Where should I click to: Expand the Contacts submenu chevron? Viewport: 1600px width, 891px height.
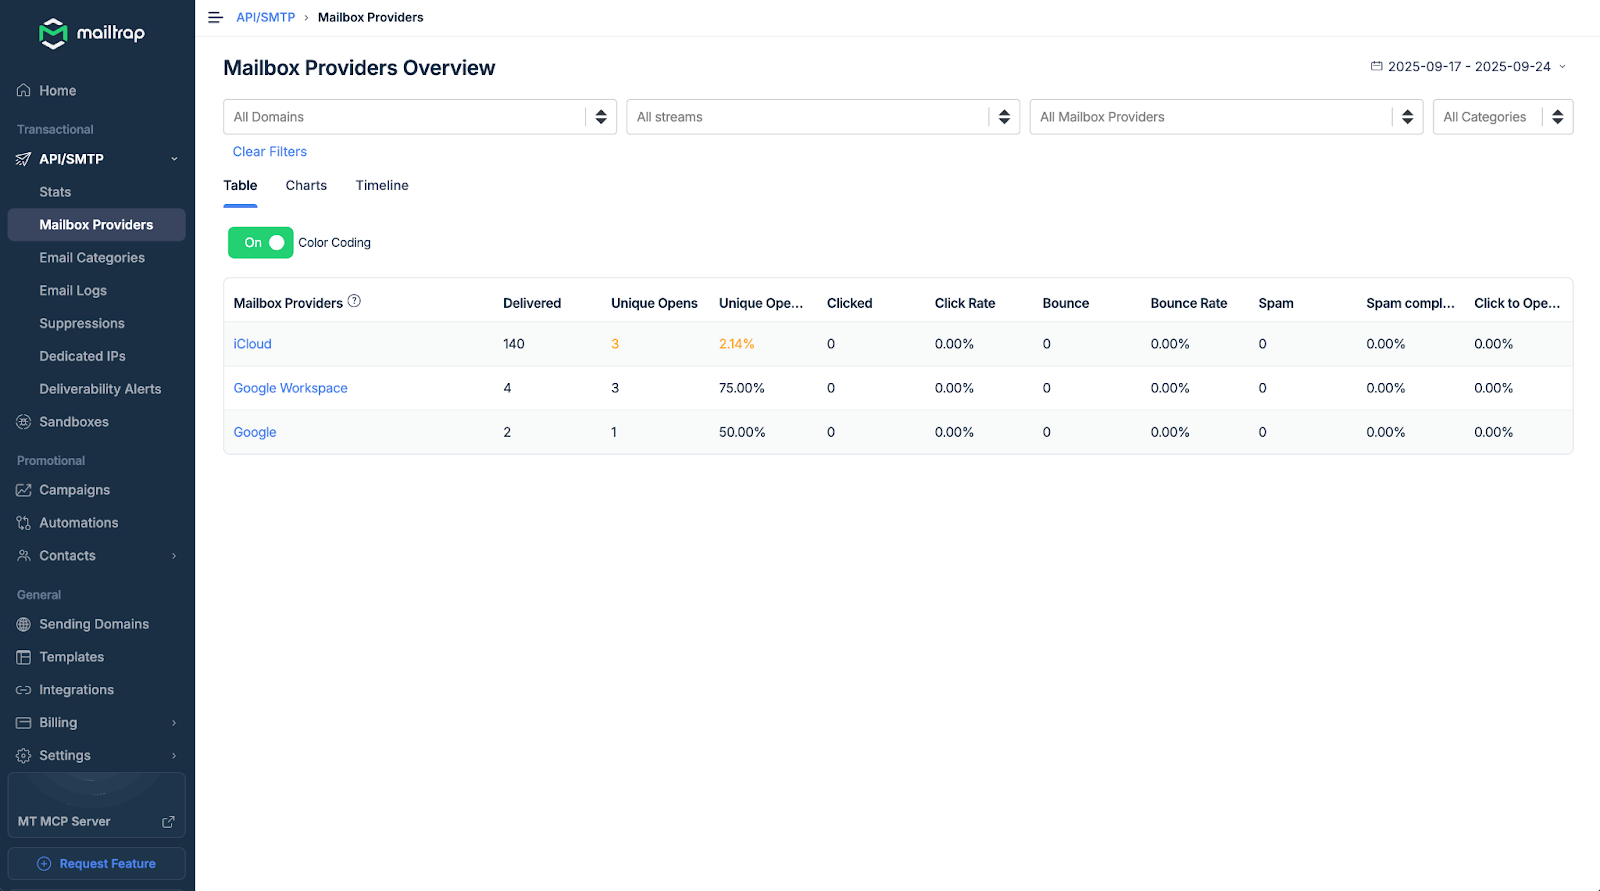(174, 556)
